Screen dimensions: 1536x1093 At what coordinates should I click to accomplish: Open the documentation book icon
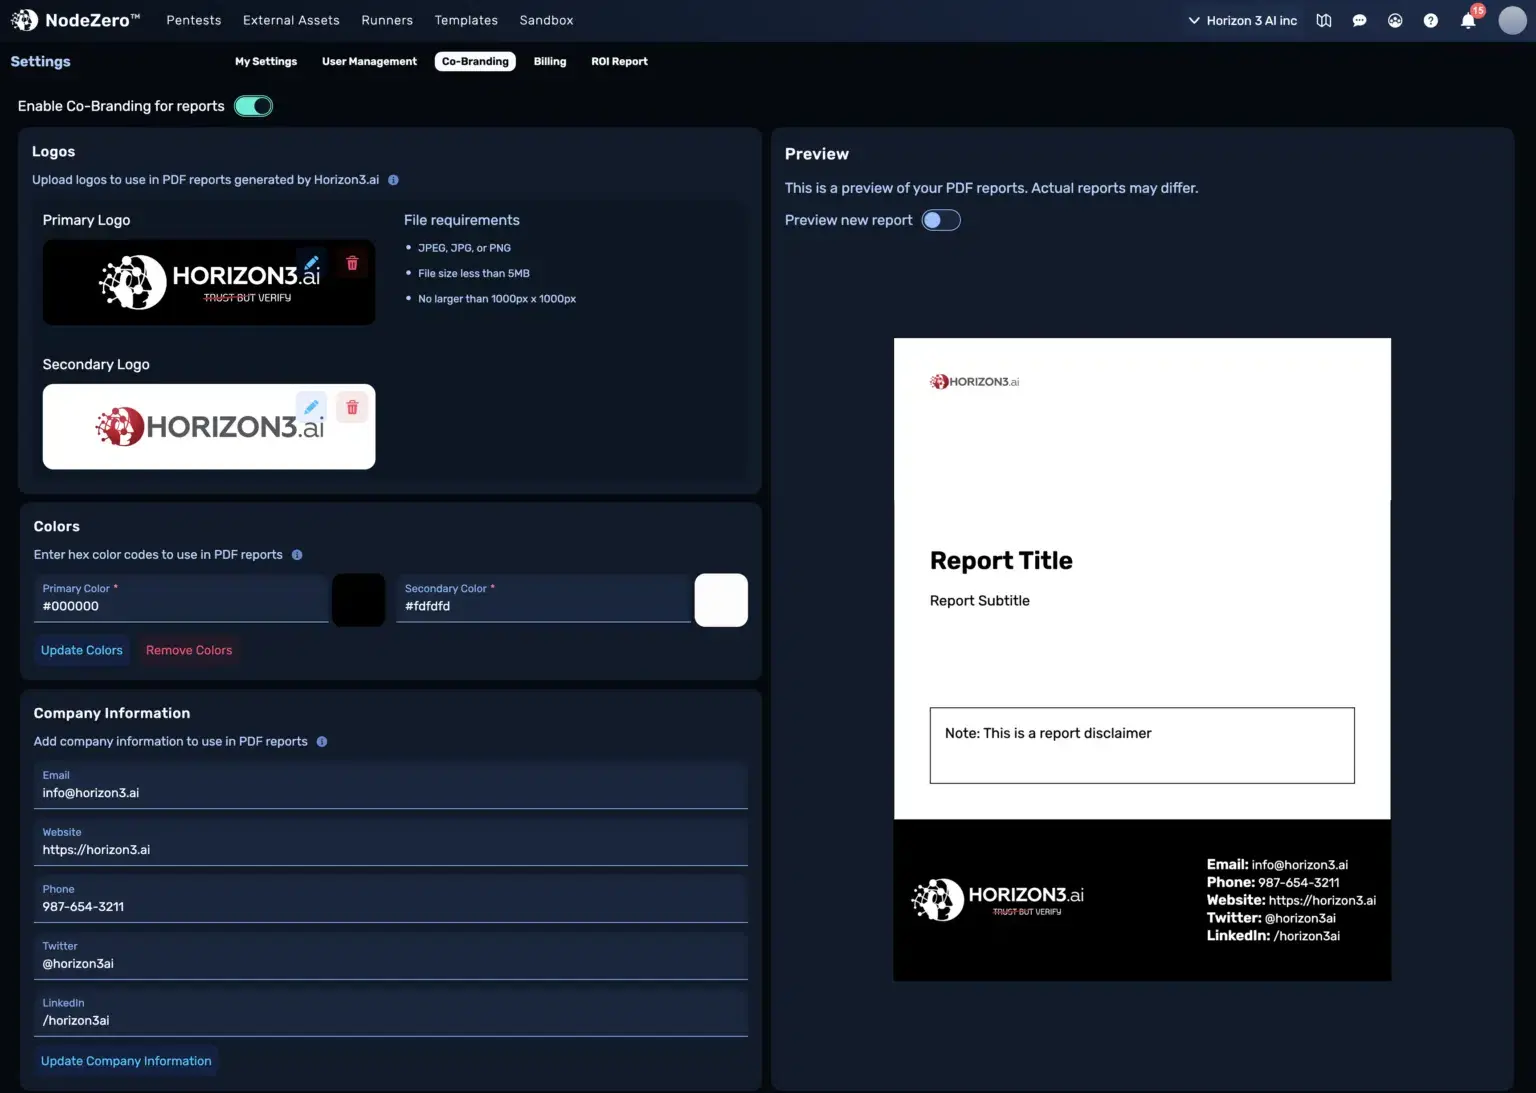tap(1324, 20)
